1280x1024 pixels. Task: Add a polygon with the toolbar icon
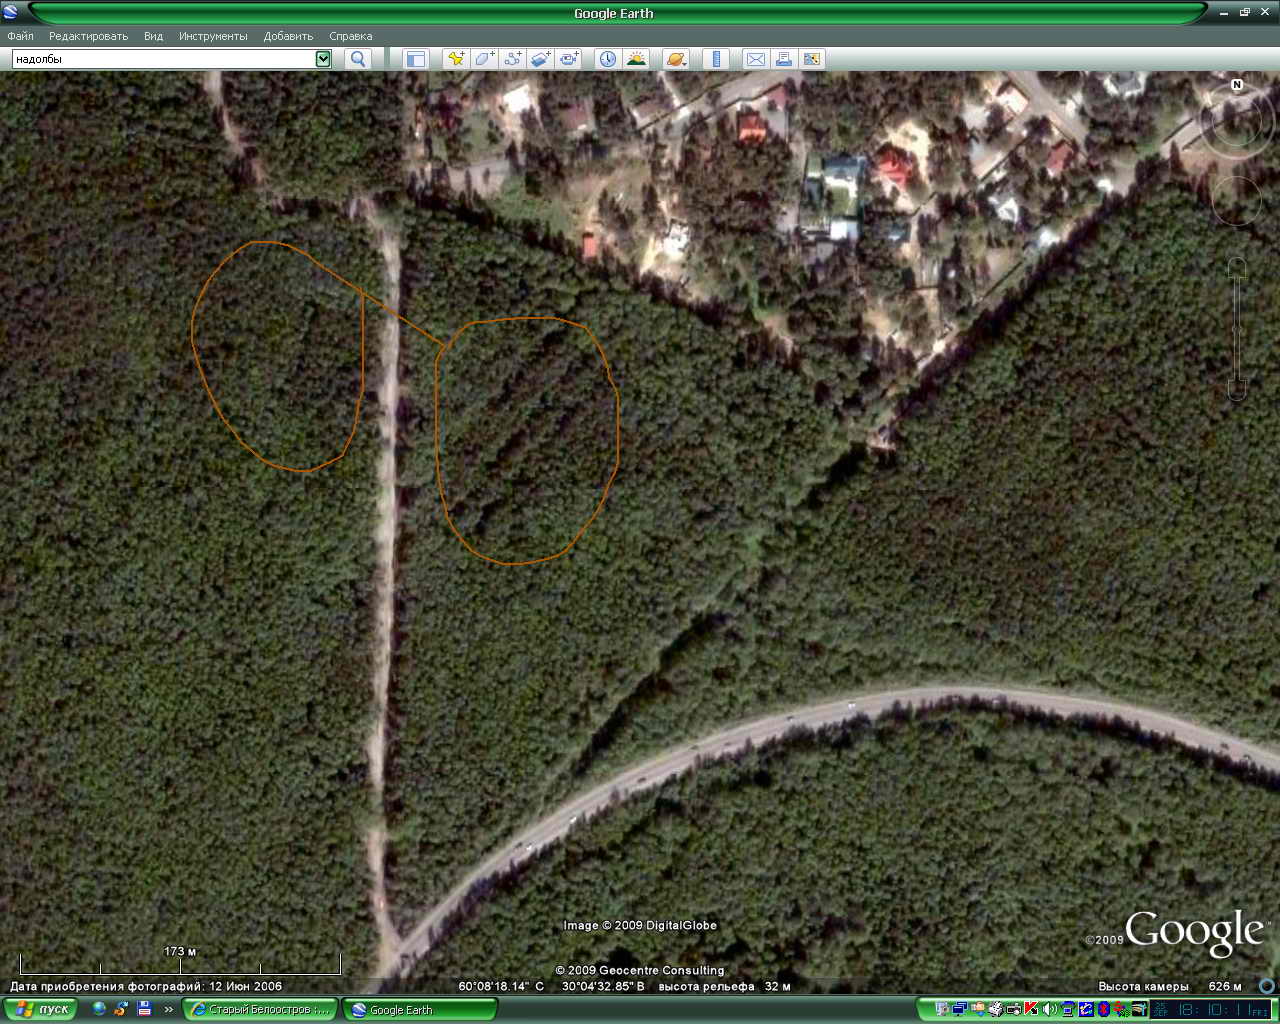pyautogui.click(x=484, y=59)
